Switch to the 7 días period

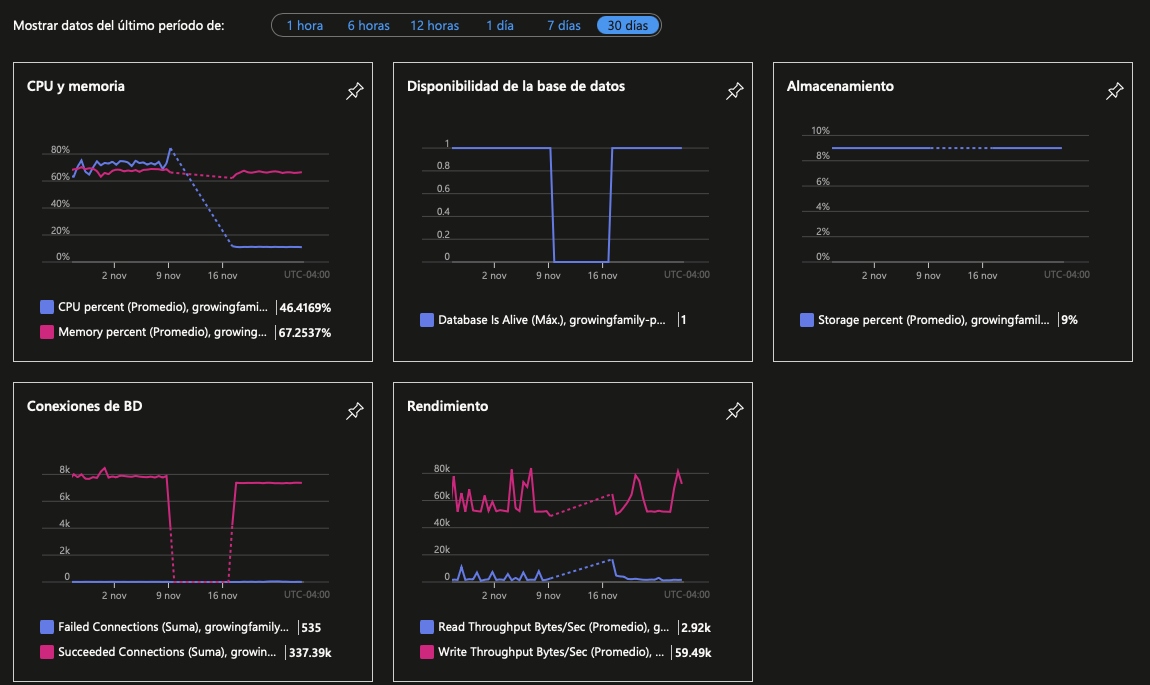pyautogui.click(x=563, y=26)
